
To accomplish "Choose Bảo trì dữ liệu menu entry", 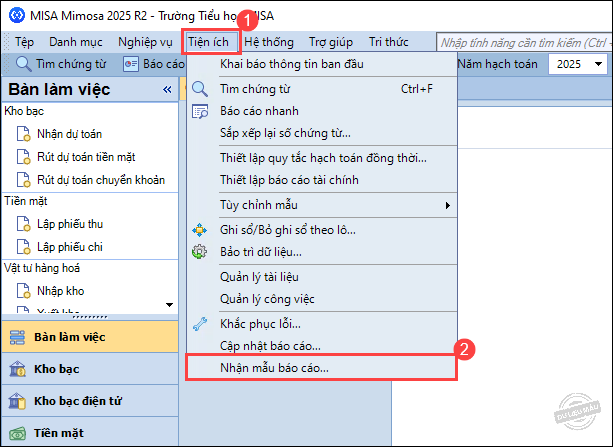I will click(x=322, y=252).
